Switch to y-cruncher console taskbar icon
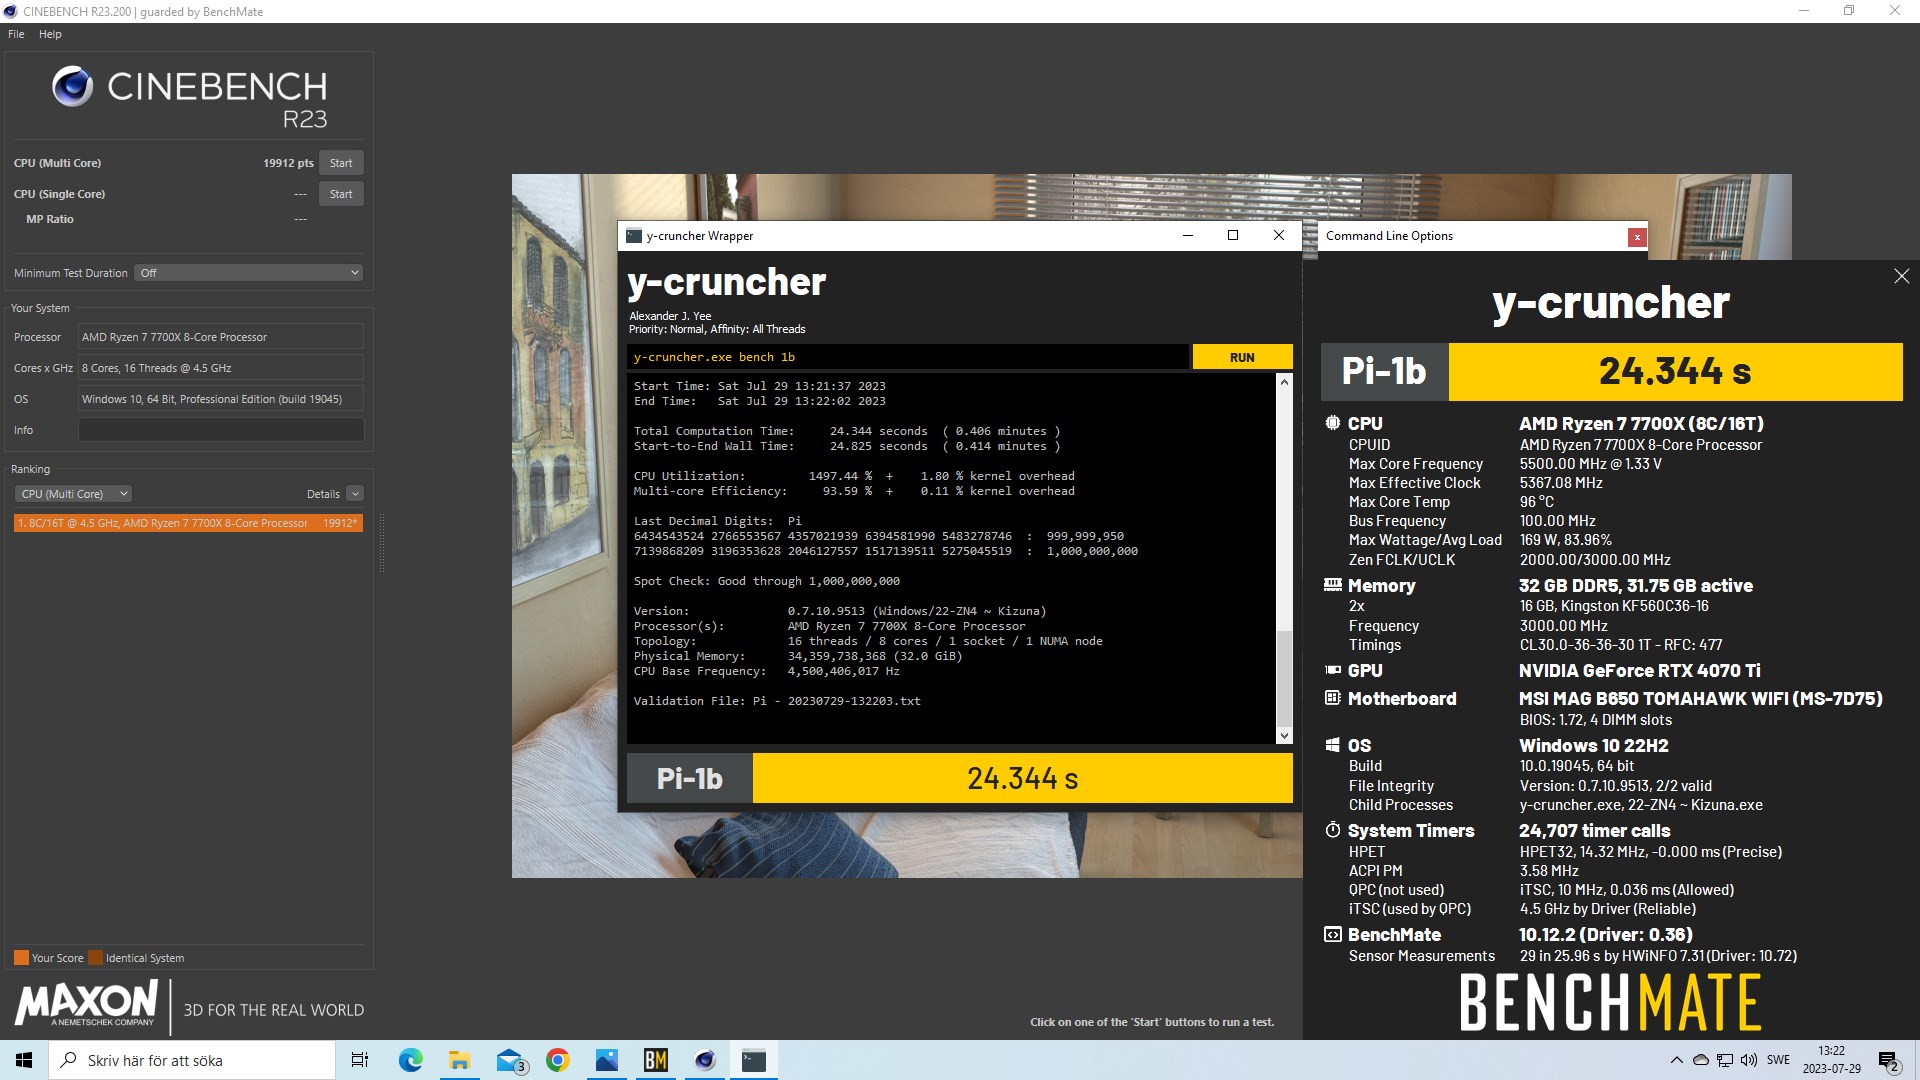This screenshot has width=1920, height=1080. 754,1060
